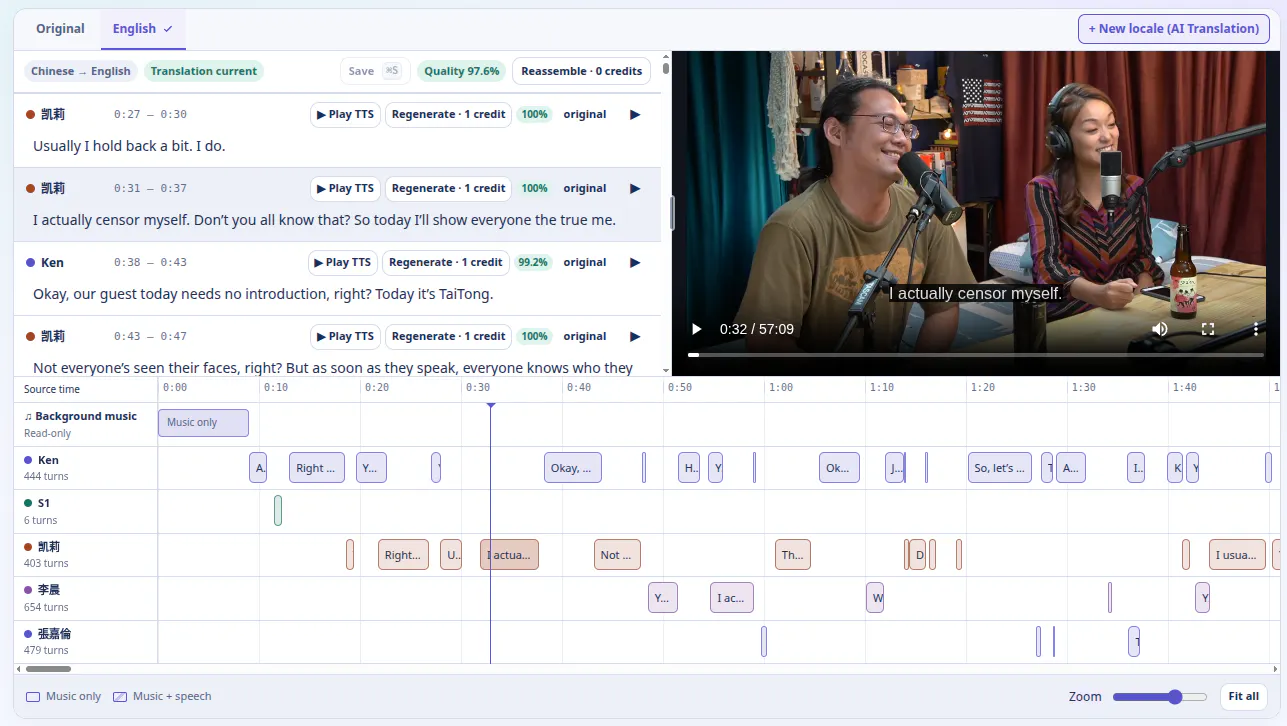Play the 0:43 – 0:47 segment arrow
Viewport: 1287px width, 726px height.
[x=634, y=337]
